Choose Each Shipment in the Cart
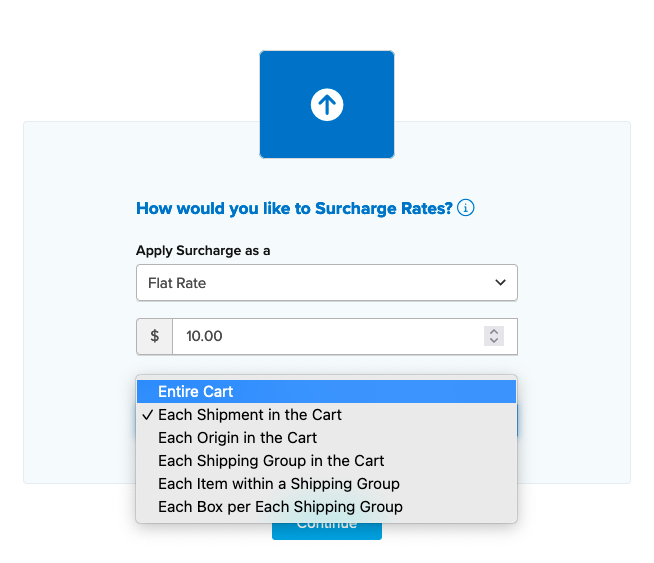This screenshot has width=654, height=563. 250,415
